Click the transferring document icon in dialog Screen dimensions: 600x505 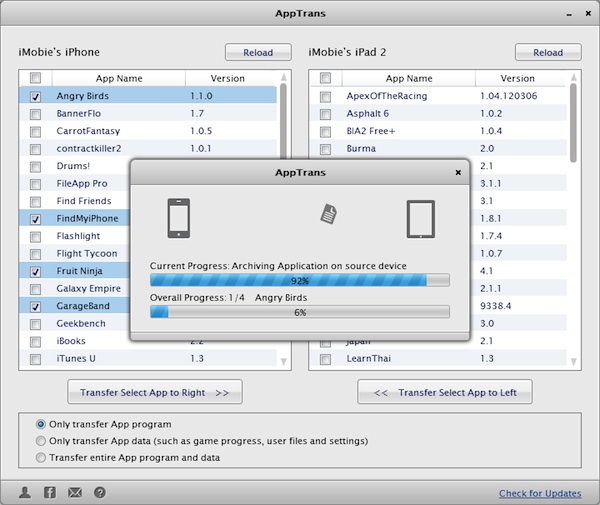328,213
